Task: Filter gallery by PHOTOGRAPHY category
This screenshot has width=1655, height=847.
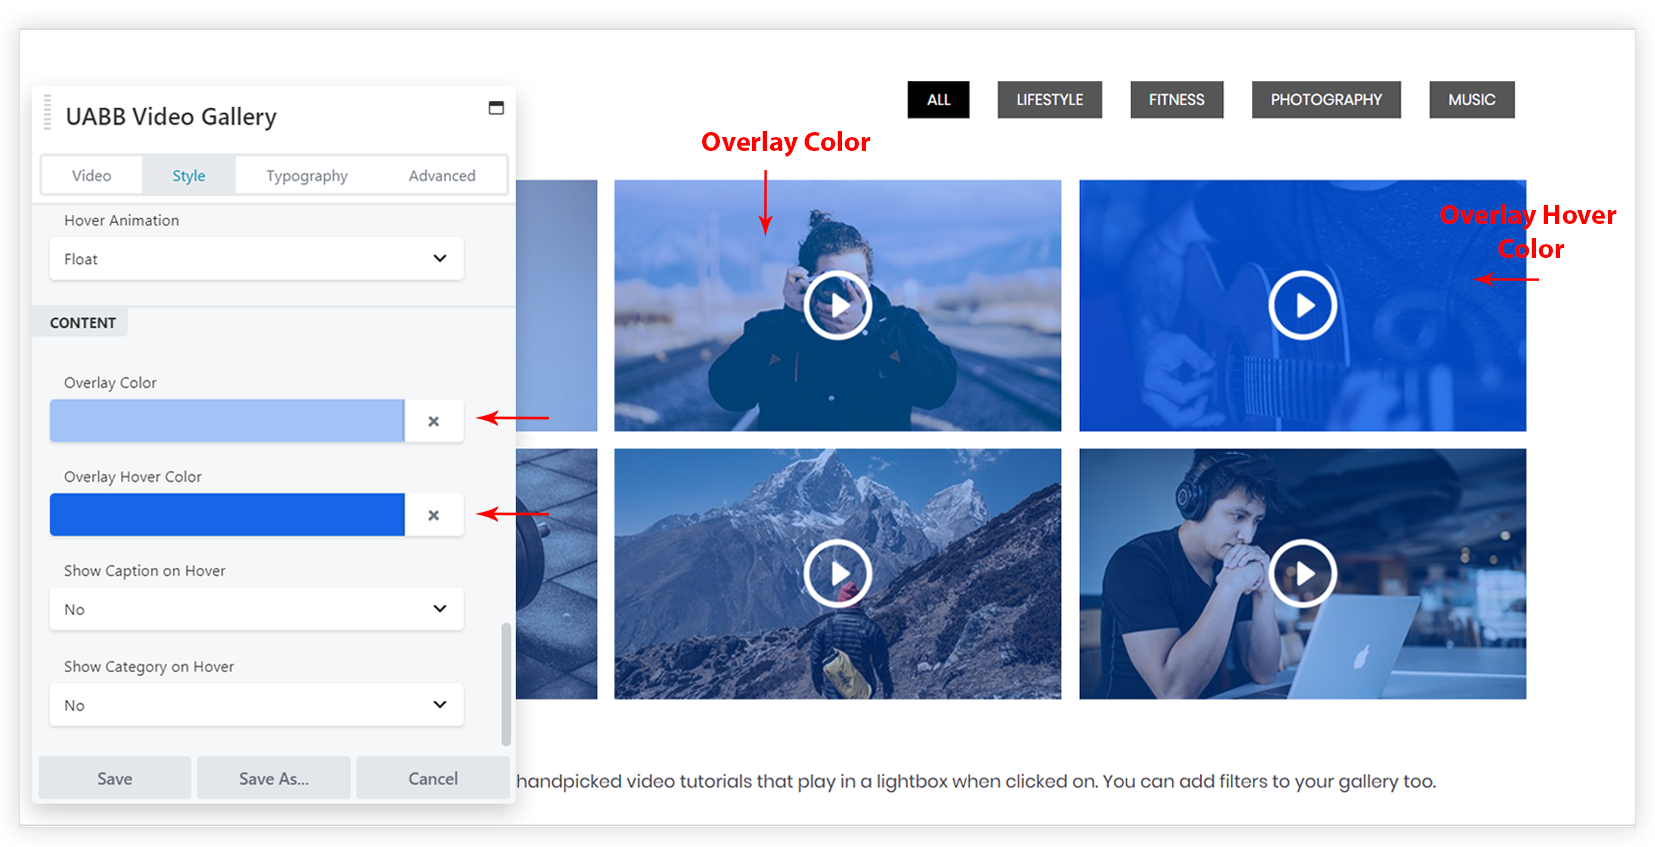Action: tap(1325, 100)
